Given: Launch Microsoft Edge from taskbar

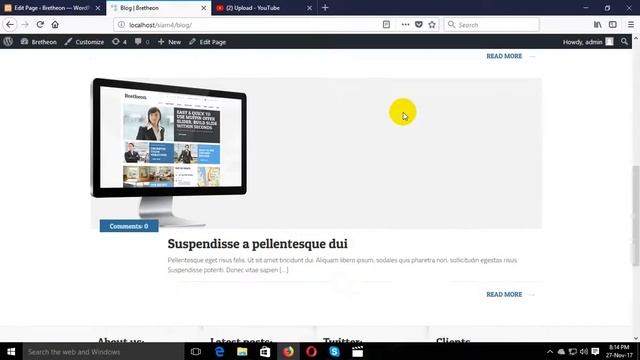Looking at the screenshot, I should click(219, 351).
